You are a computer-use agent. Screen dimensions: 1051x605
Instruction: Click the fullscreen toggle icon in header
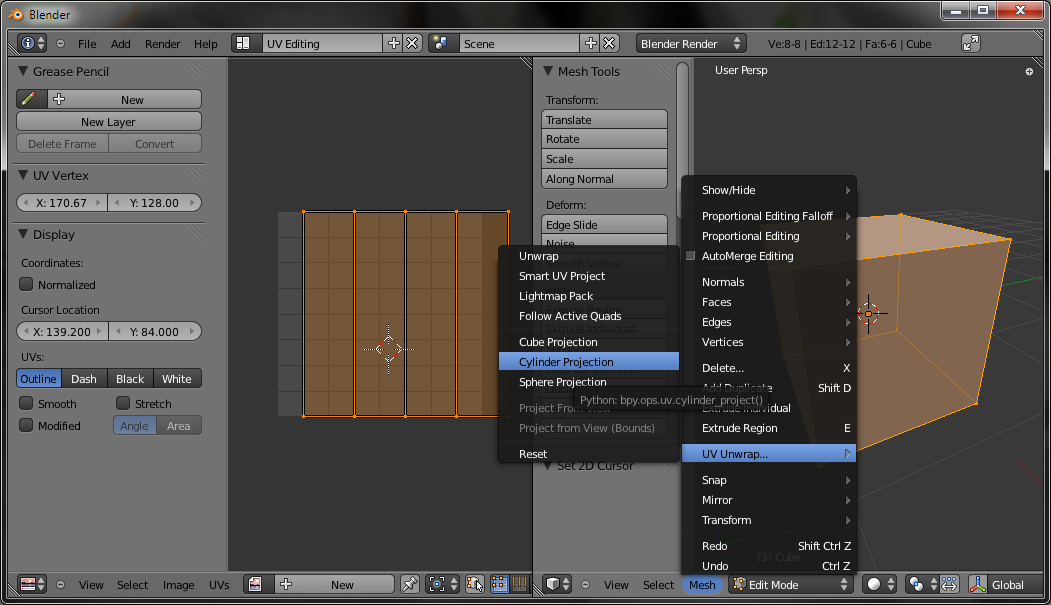click(971, 43)
